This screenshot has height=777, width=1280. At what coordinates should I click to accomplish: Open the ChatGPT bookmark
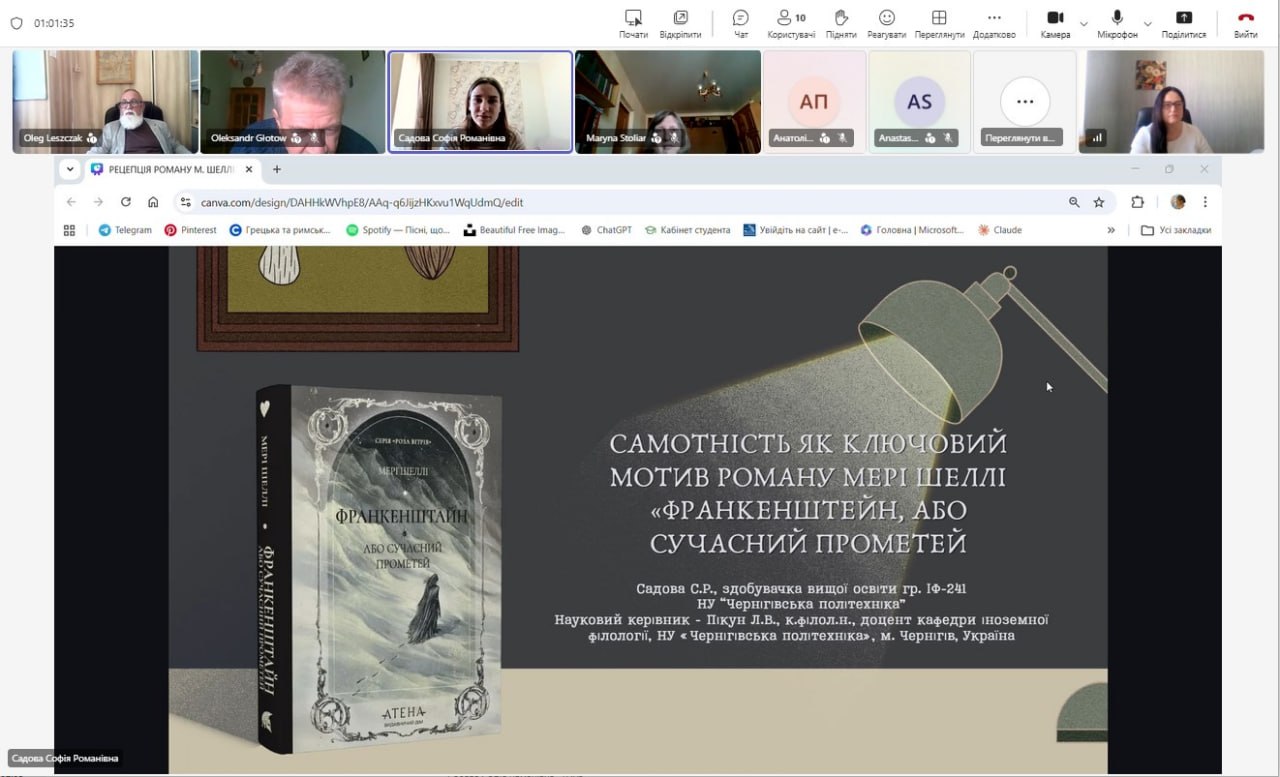click(x=605, y=230)
